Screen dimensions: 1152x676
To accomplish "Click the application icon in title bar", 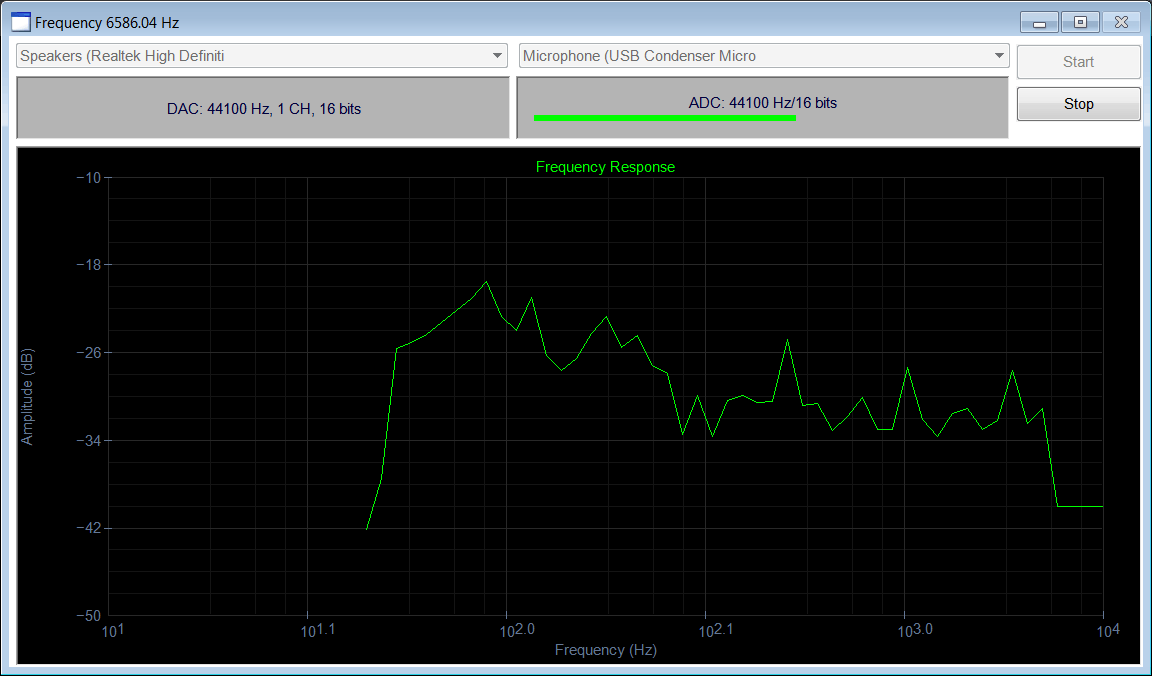I will [x=21, y=22].
